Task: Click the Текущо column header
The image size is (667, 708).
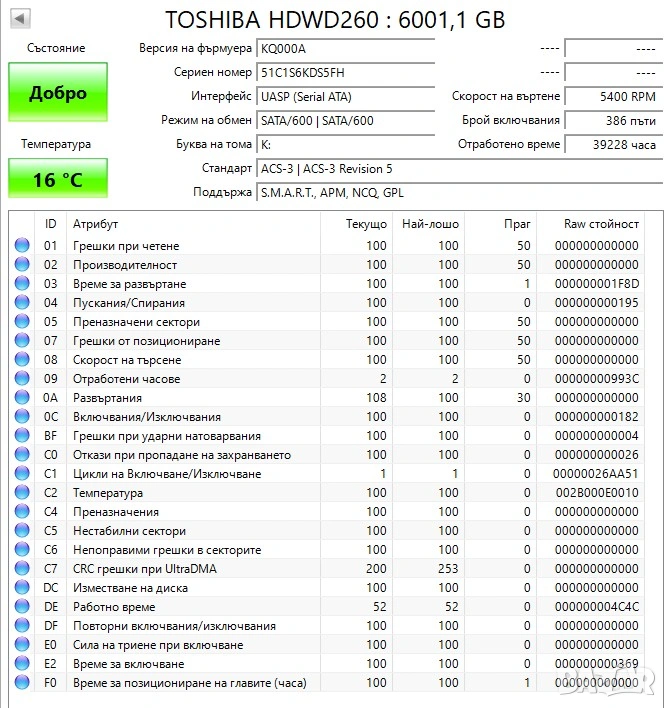Action: click(366, 224)
